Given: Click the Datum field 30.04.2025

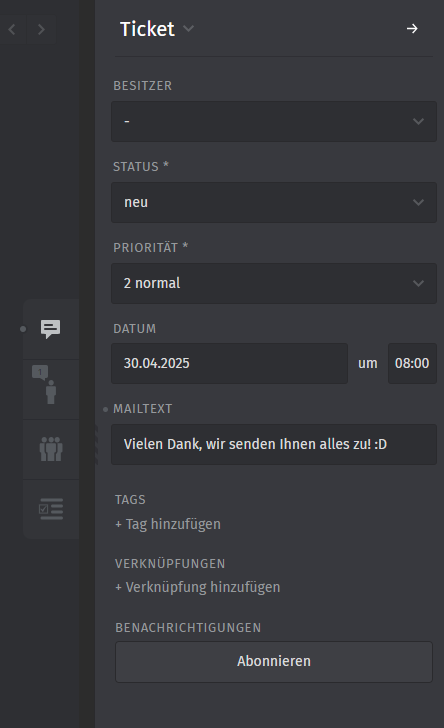Looking at the screenshot, I should click(229, 364).
